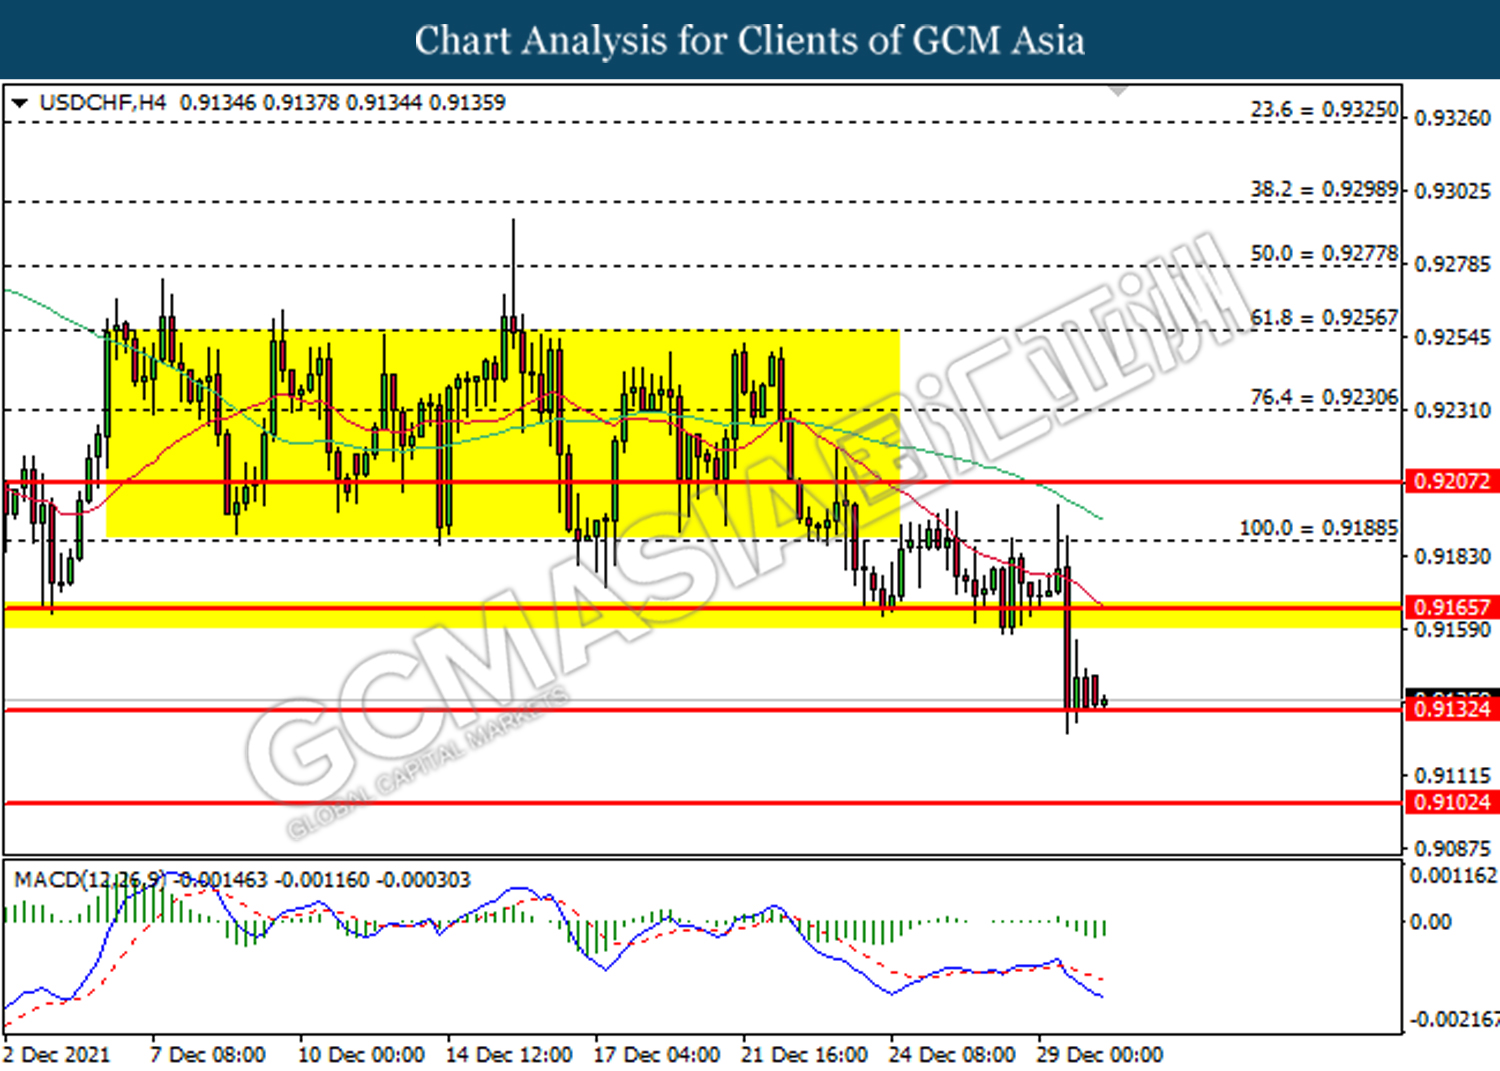Click the 0.91590 price axis value

point(1453,630)
